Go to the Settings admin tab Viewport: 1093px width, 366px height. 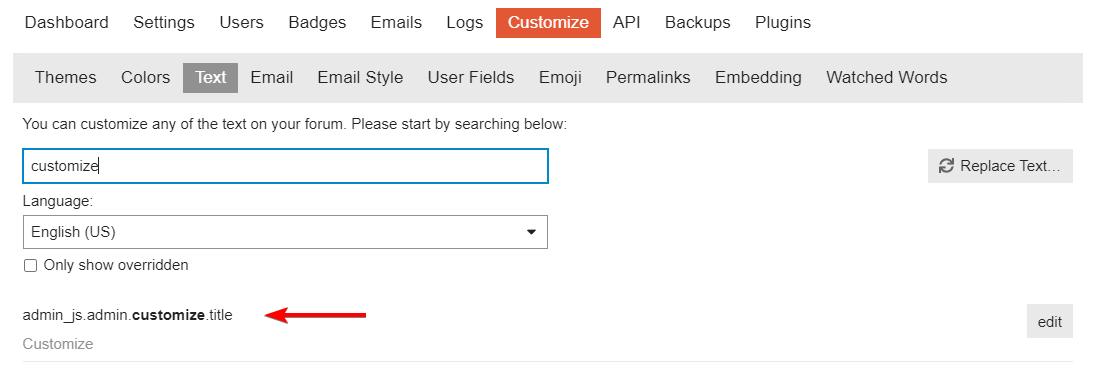pyautogui.click(x=164, y=22)
